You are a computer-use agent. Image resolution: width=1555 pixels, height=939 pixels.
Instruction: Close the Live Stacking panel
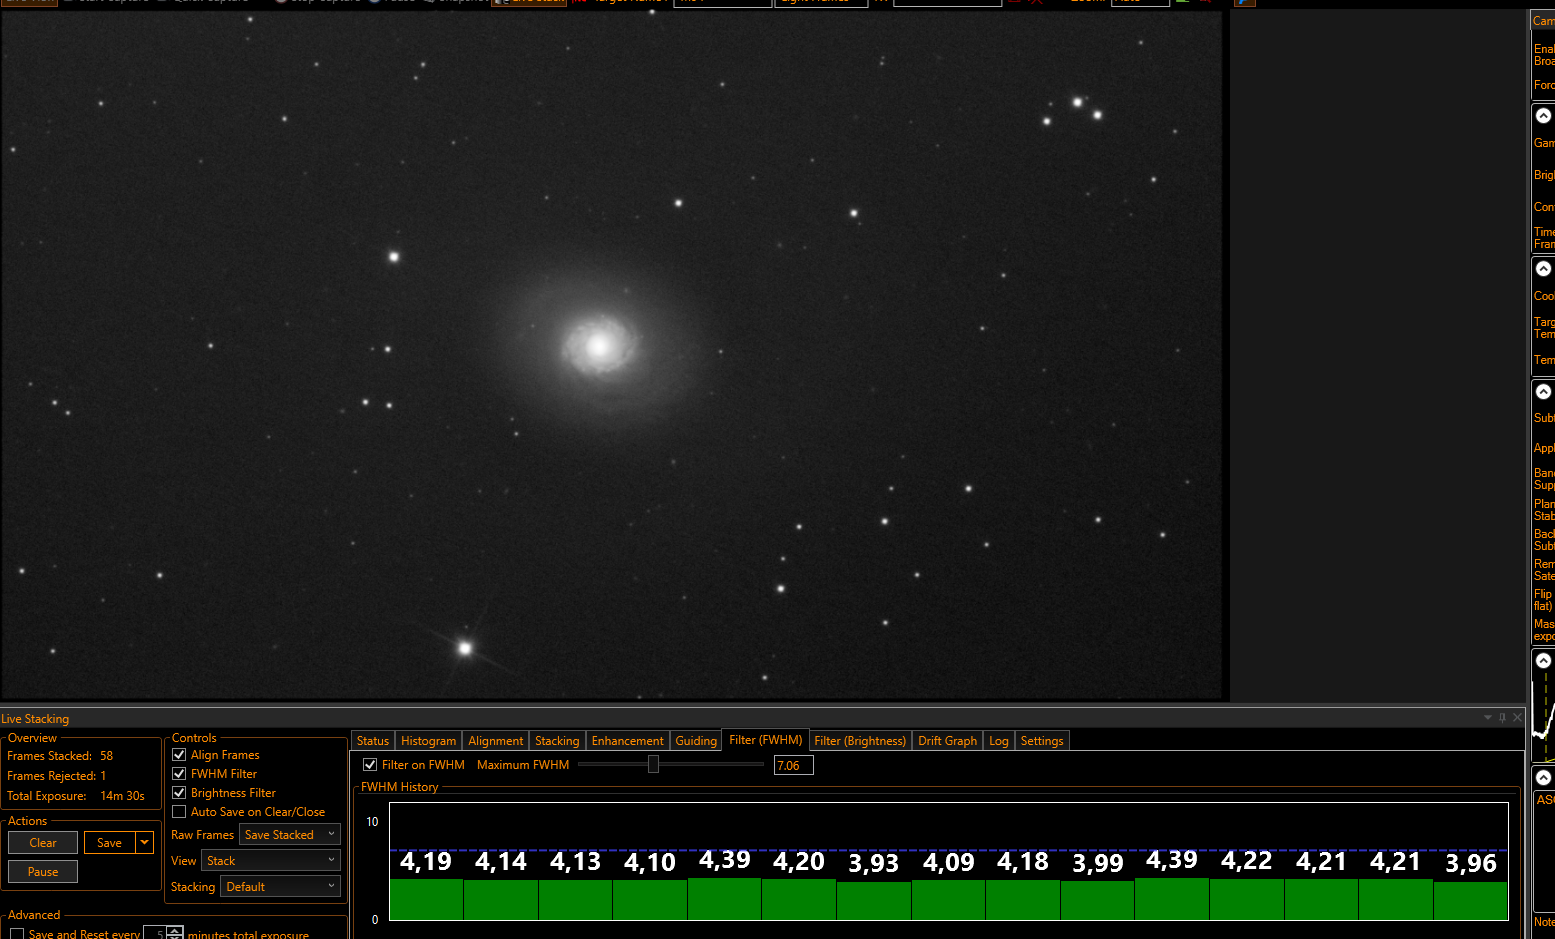[1517, 717]
